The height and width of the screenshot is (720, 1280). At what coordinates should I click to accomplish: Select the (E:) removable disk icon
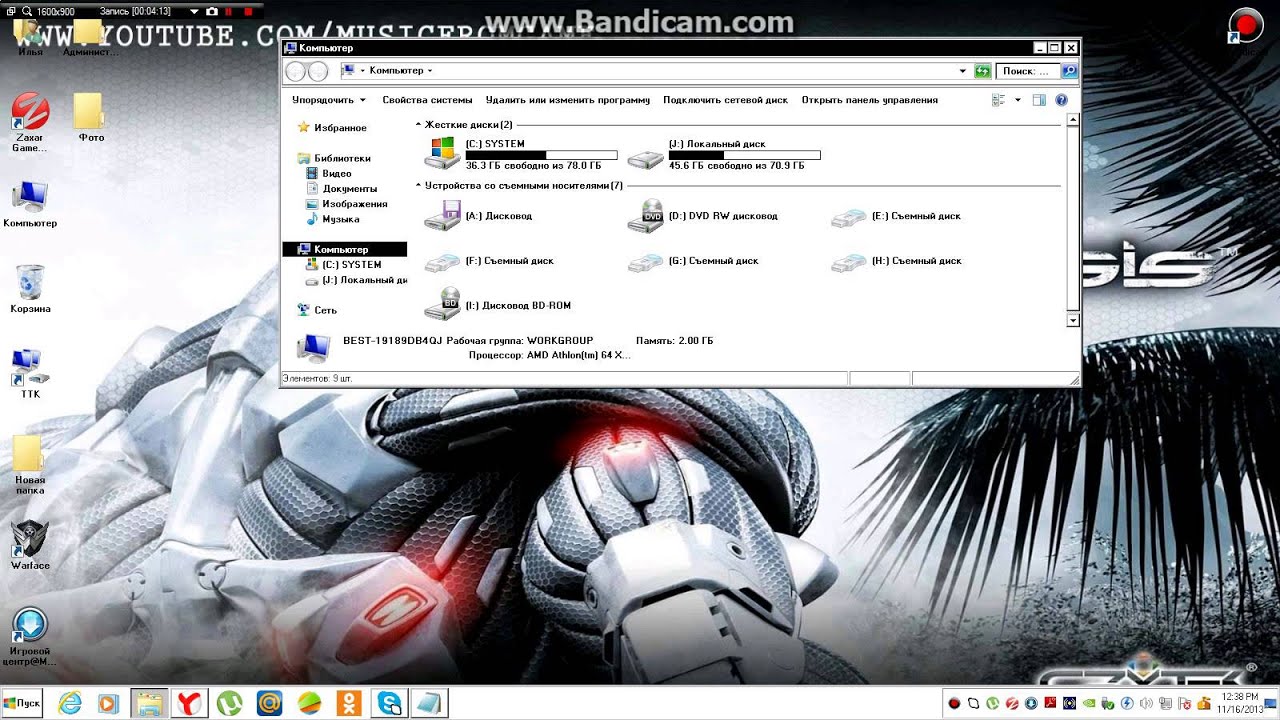coord(849,217)
